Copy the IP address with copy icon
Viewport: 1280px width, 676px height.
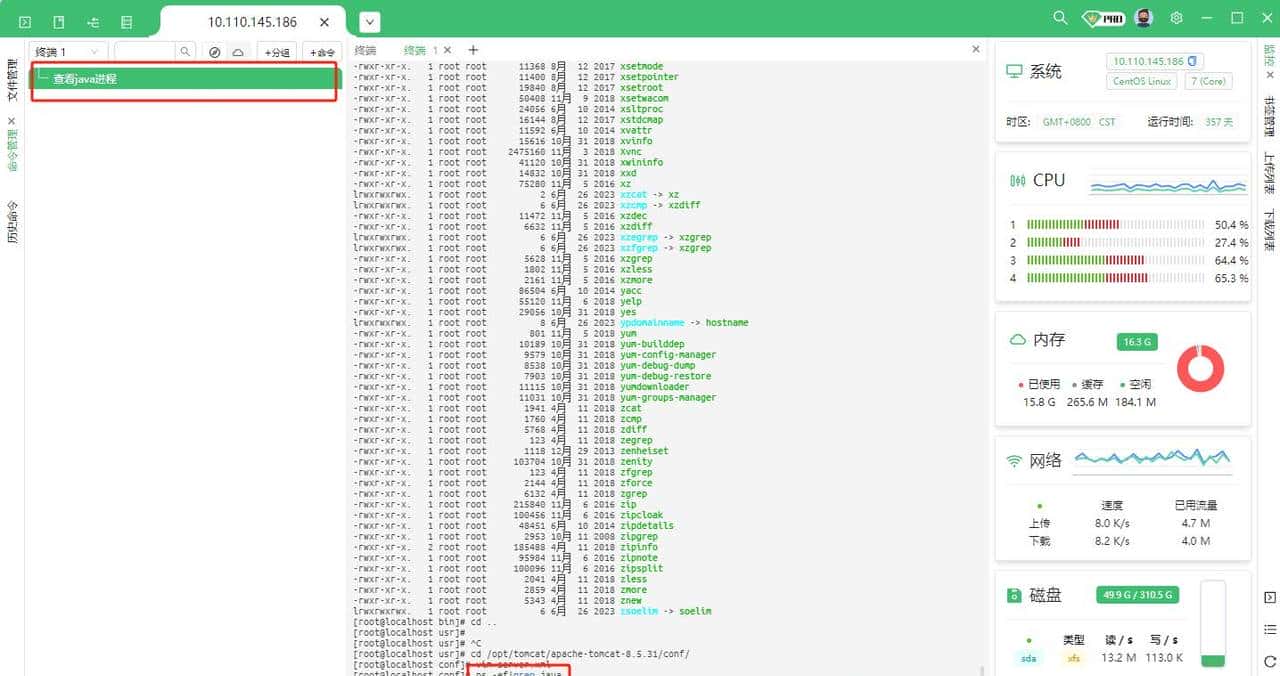point(1192,61)
